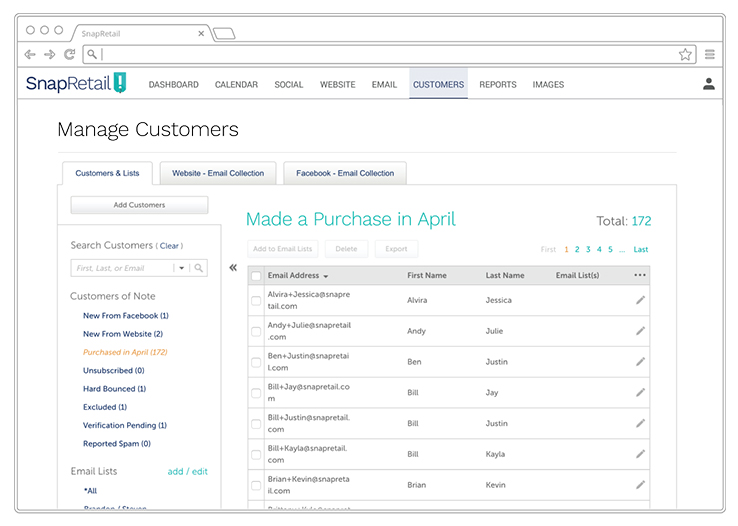Screen dimensions: 738x526
Task: Close the SnapRetail browser tab
Action: 201,33
